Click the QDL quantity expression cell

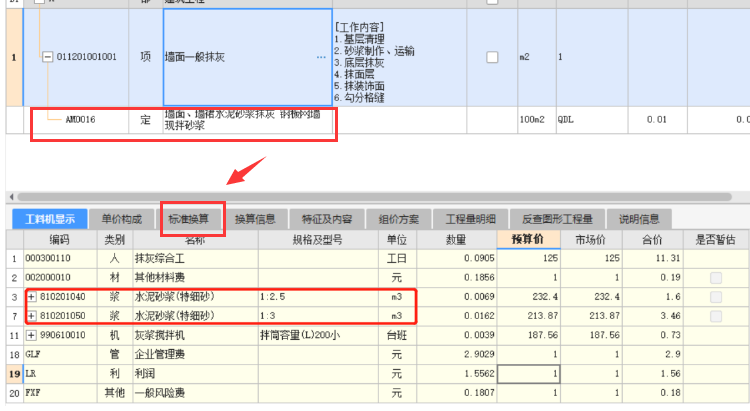pos(592,120)
